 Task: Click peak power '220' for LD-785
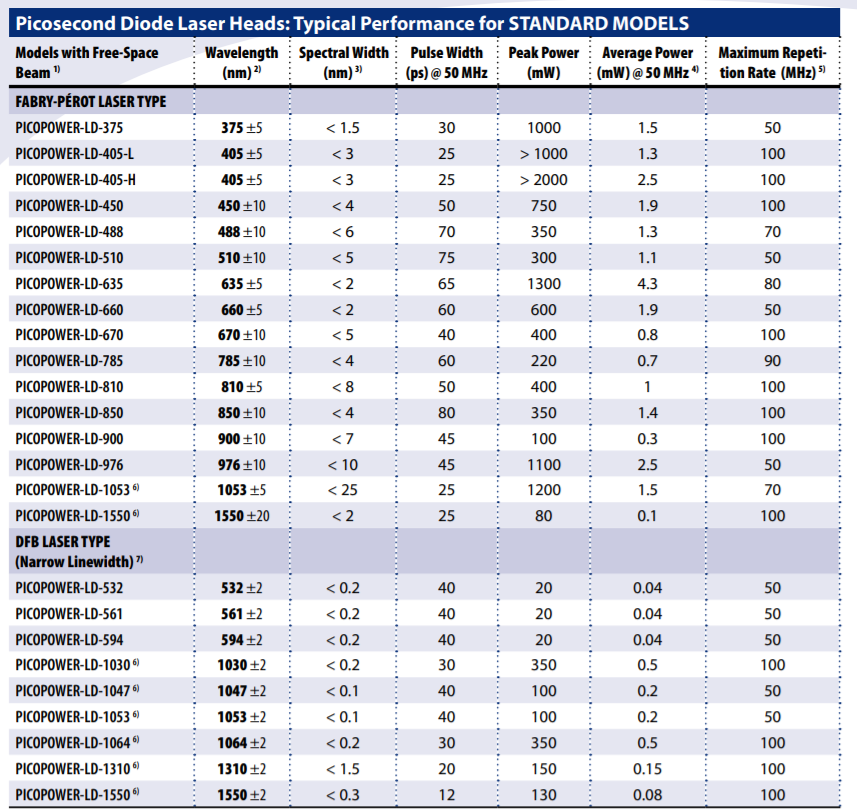(544, 361)
